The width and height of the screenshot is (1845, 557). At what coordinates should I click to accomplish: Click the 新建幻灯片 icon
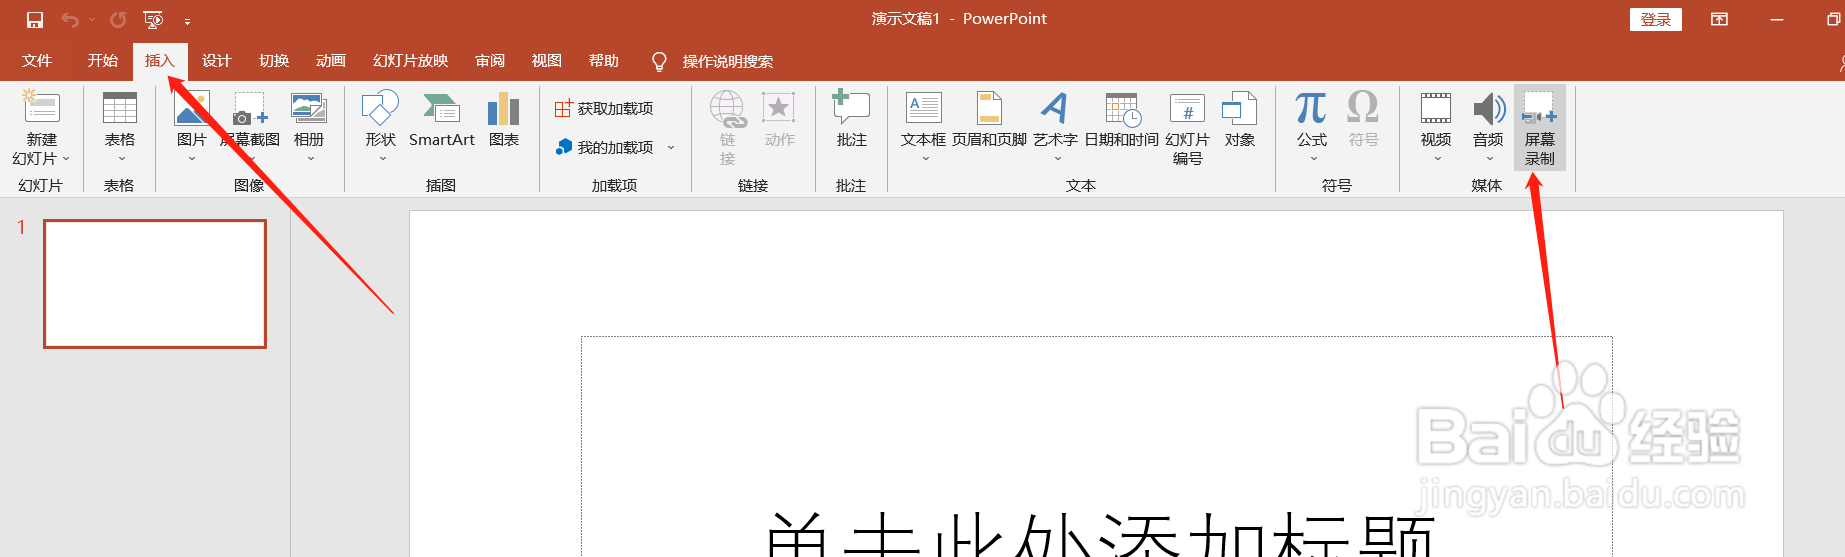click(41, 108)
